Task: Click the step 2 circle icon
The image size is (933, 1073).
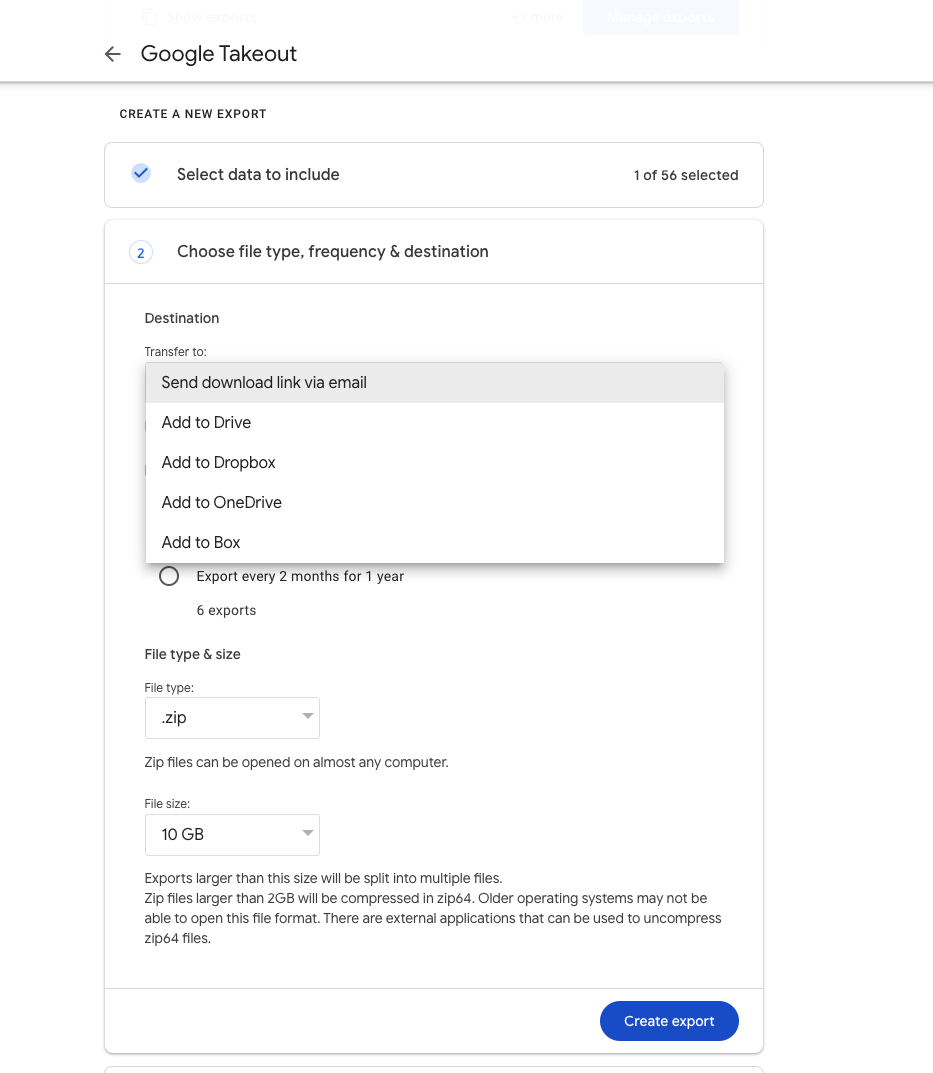Action: (x=141, y=253)
